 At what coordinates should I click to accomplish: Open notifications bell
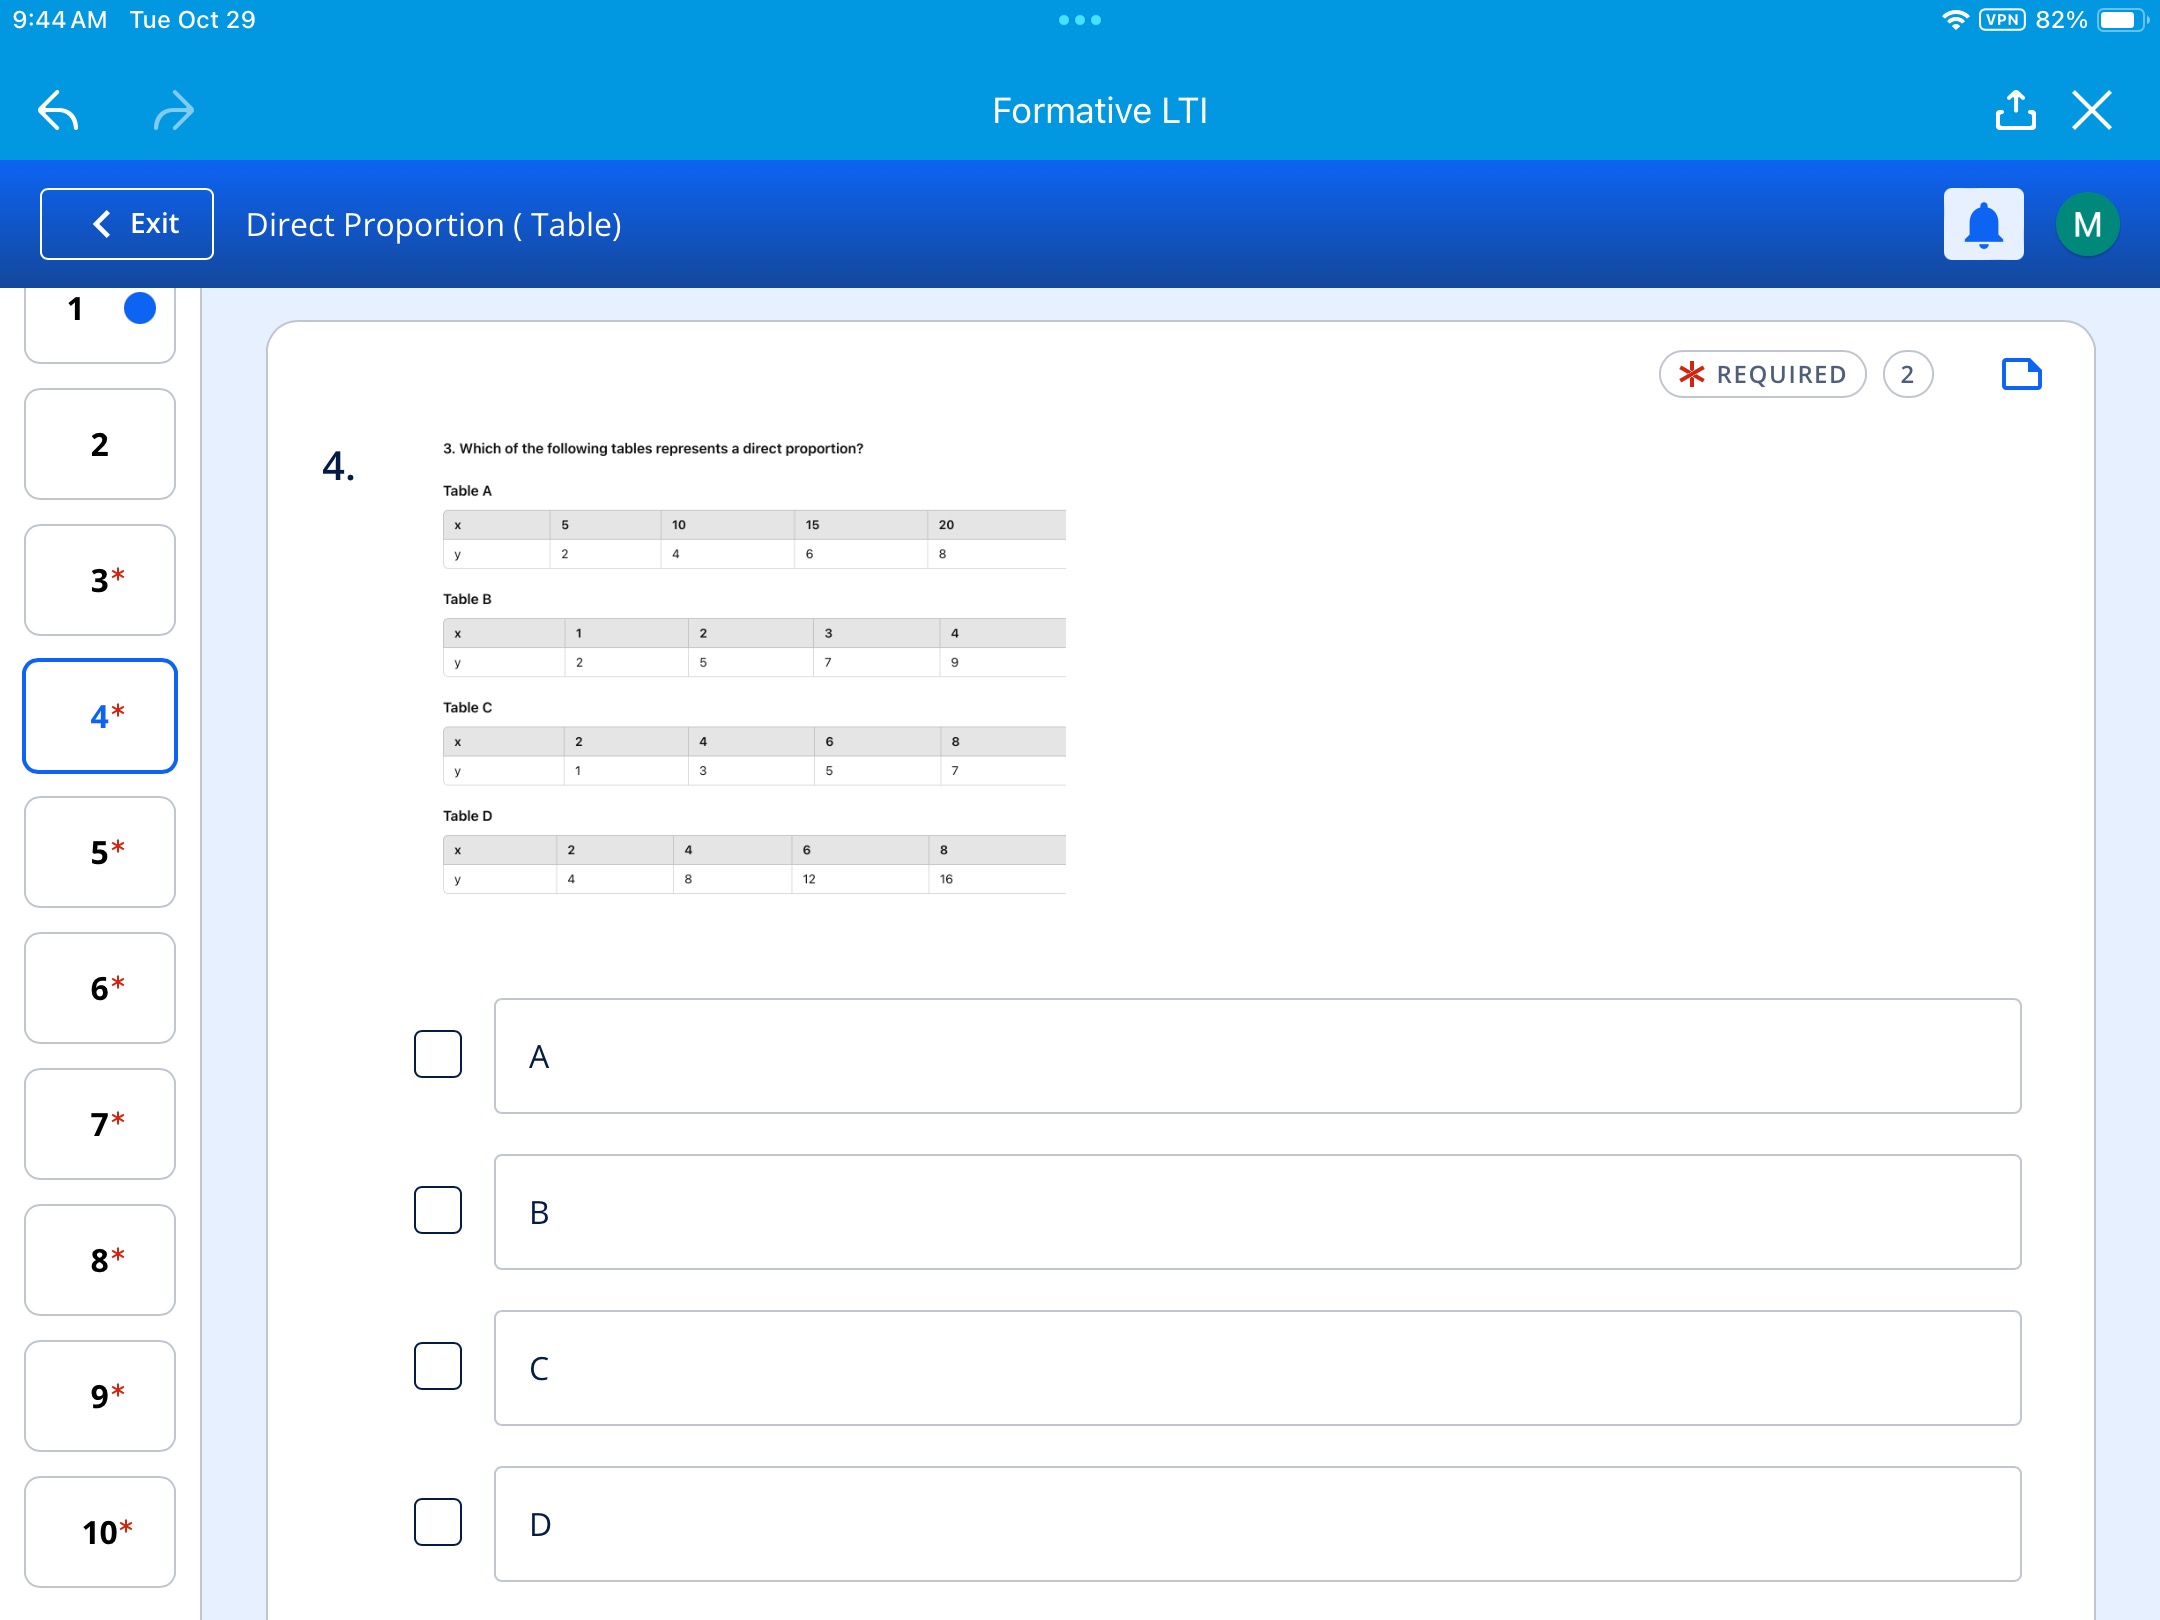[x=1984, y=224]
